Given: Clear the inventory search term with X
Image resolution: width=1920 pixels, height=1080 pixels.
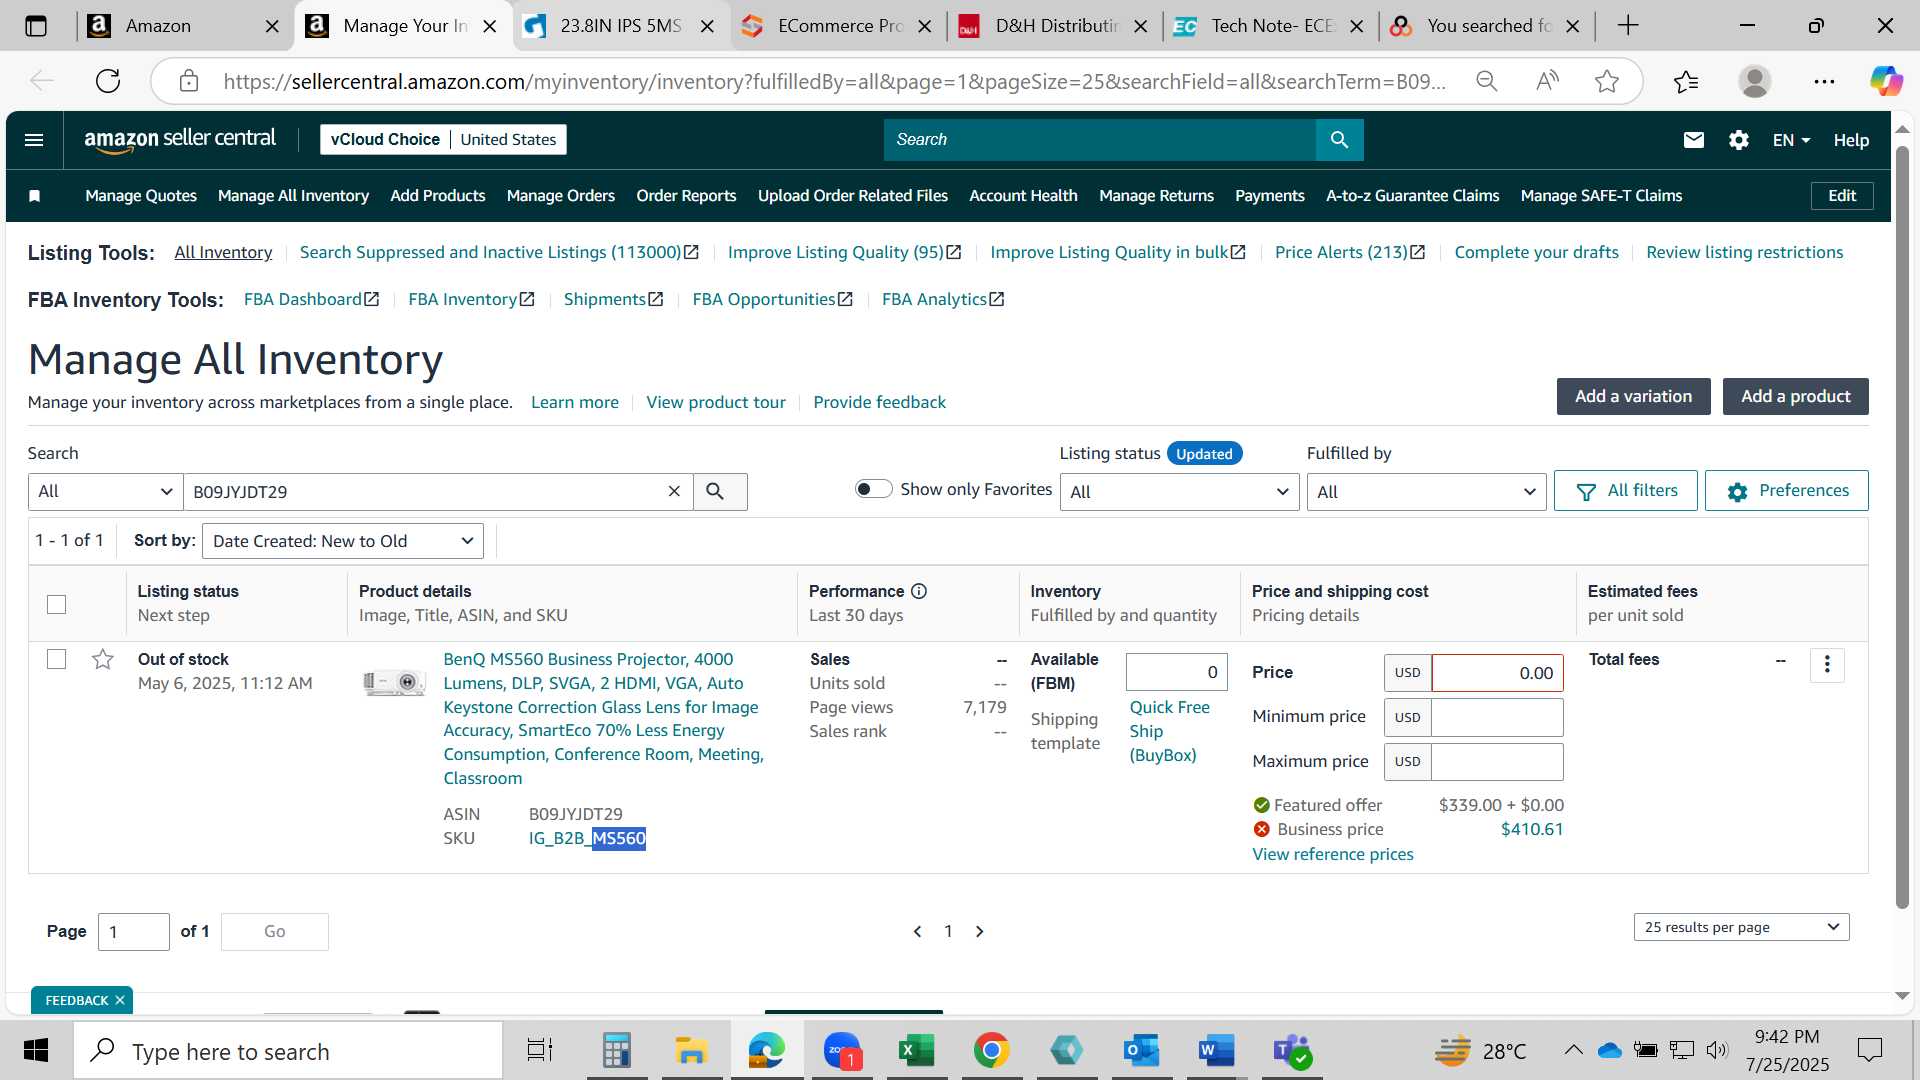Looking at the screenshot, I should [674, 491].
